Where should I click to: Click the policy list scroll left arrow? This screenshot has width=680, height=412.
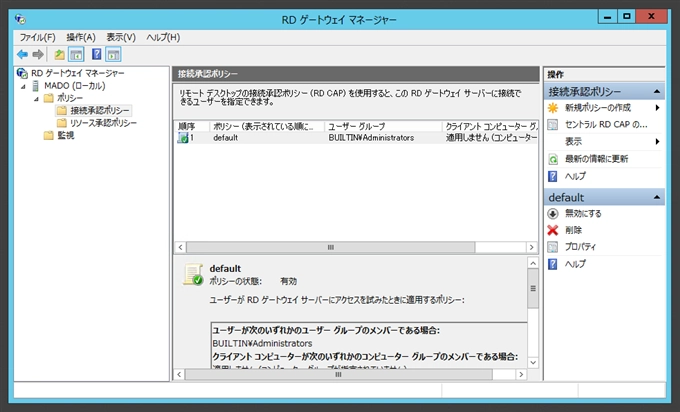click(180, 247)
